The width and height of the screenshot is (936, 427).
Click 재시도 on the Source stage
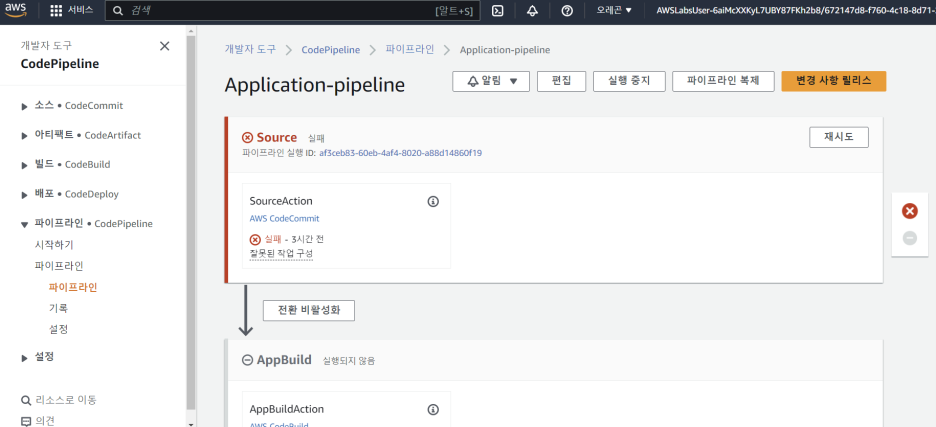[839, 137]
